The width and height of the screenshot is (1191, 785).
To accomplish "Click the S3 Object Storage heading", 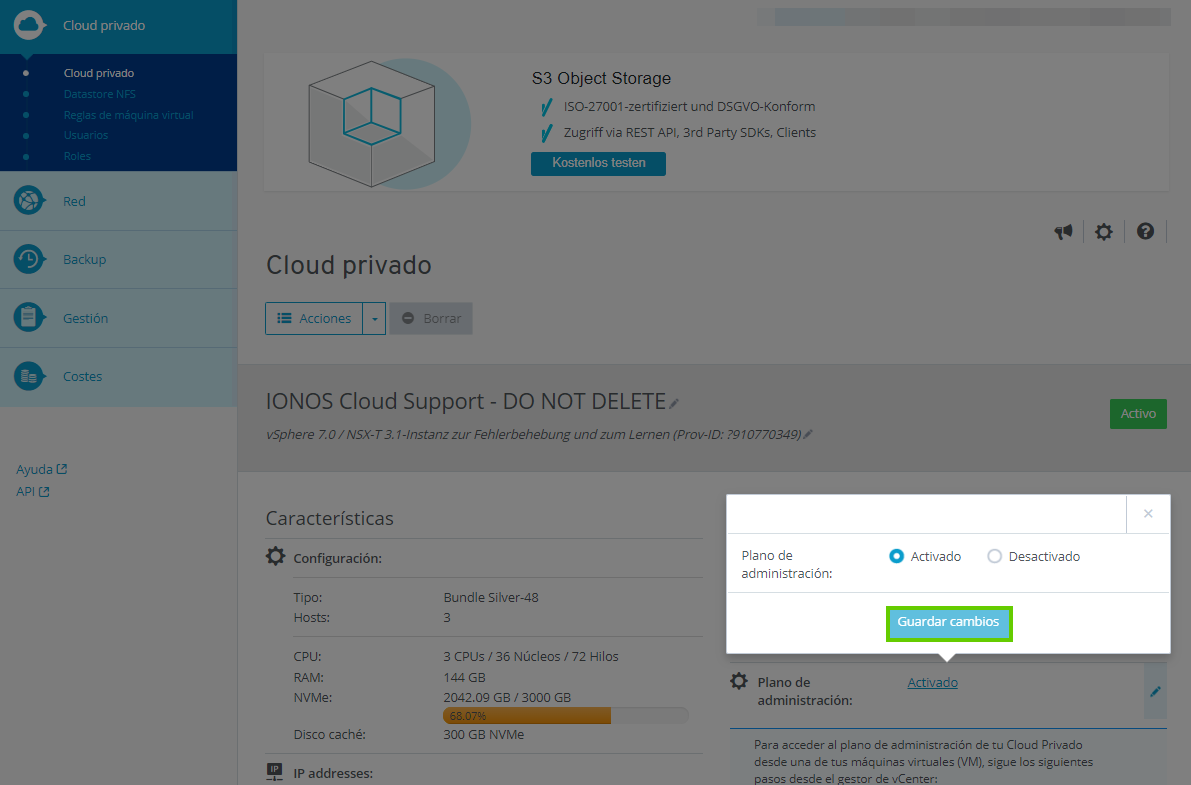I will (x=602, y=78).
